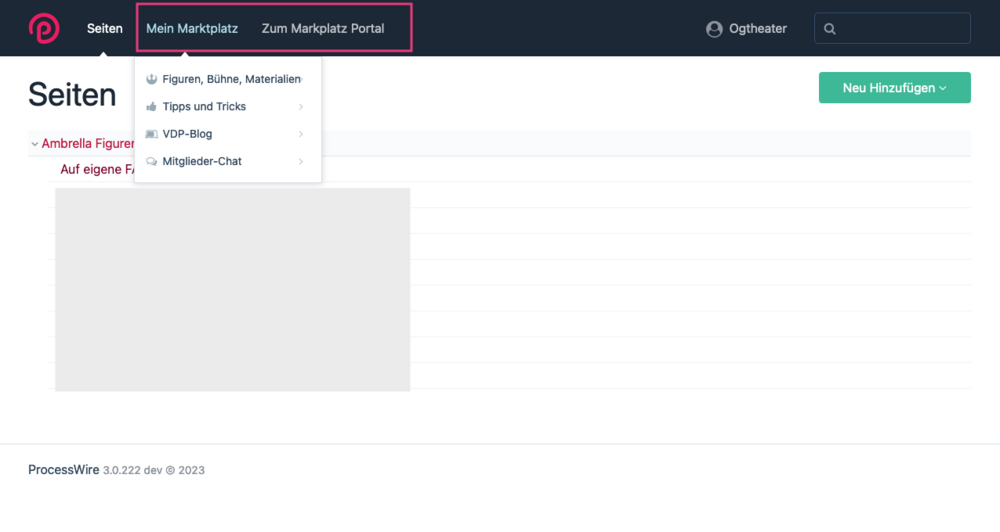
Task: Expand the VDP-Blog submenu arrow
Action: click(x=301, y=134)
